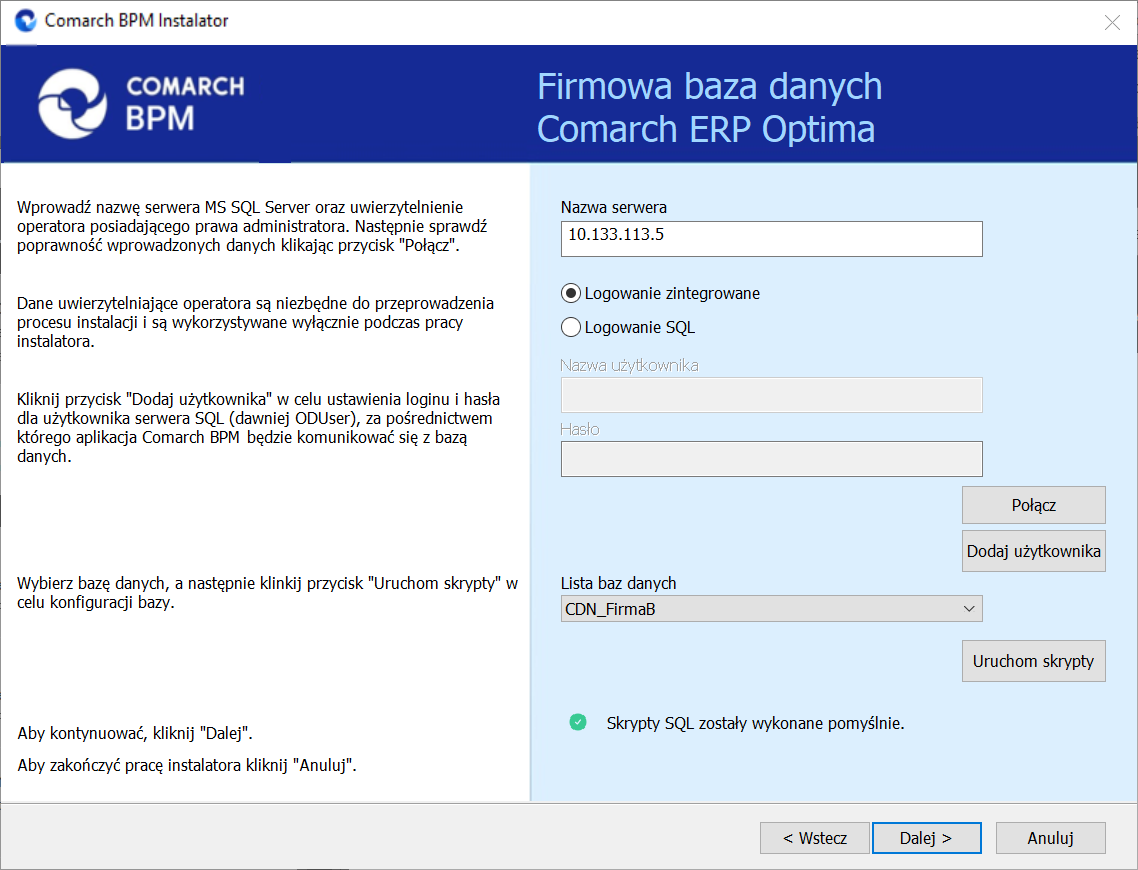Click the 'Skrypty SQL zostały wykonane pomyślnie.' message
This screenshot has height=870, width=1138.
(x=756, y=723)
